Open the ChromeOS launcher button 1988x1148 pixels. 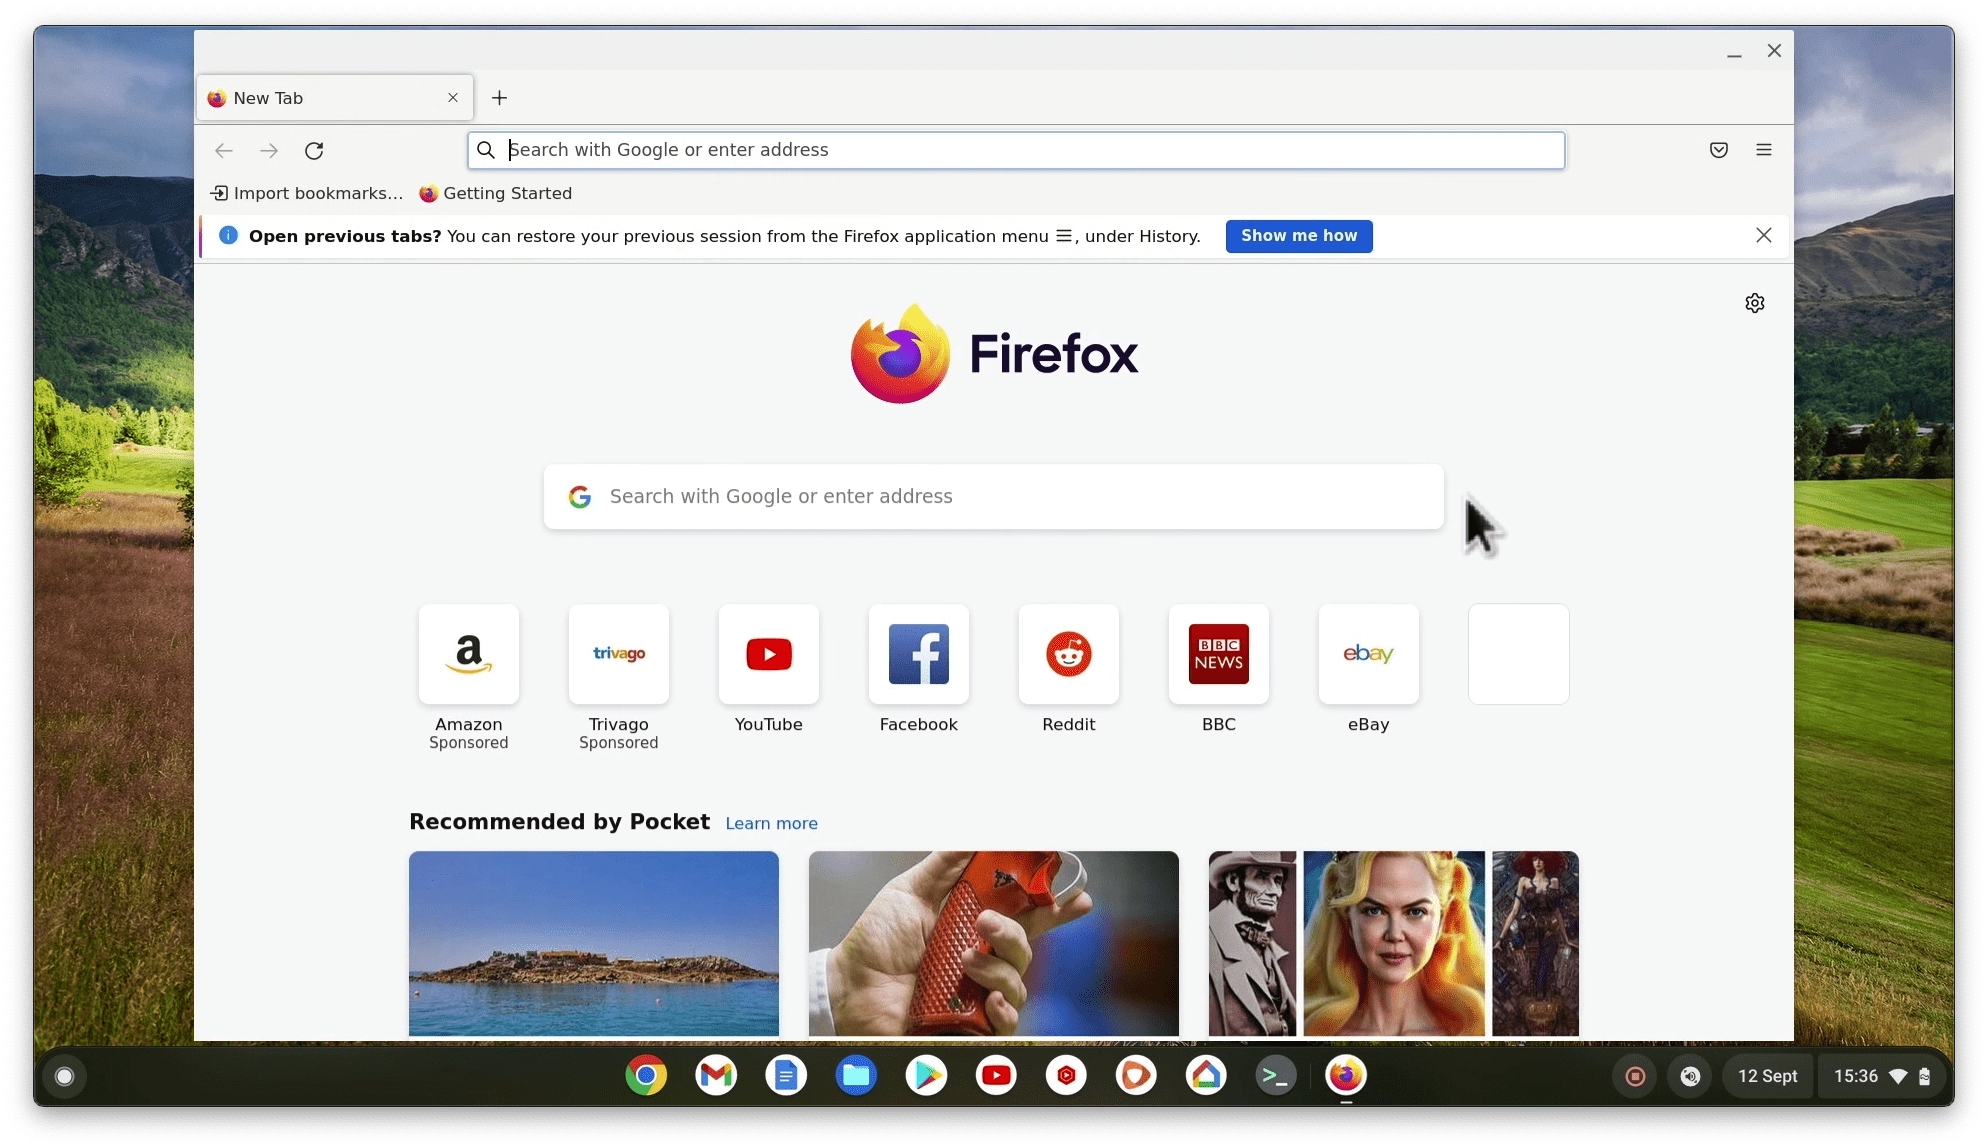click(x=65, y=1076)
